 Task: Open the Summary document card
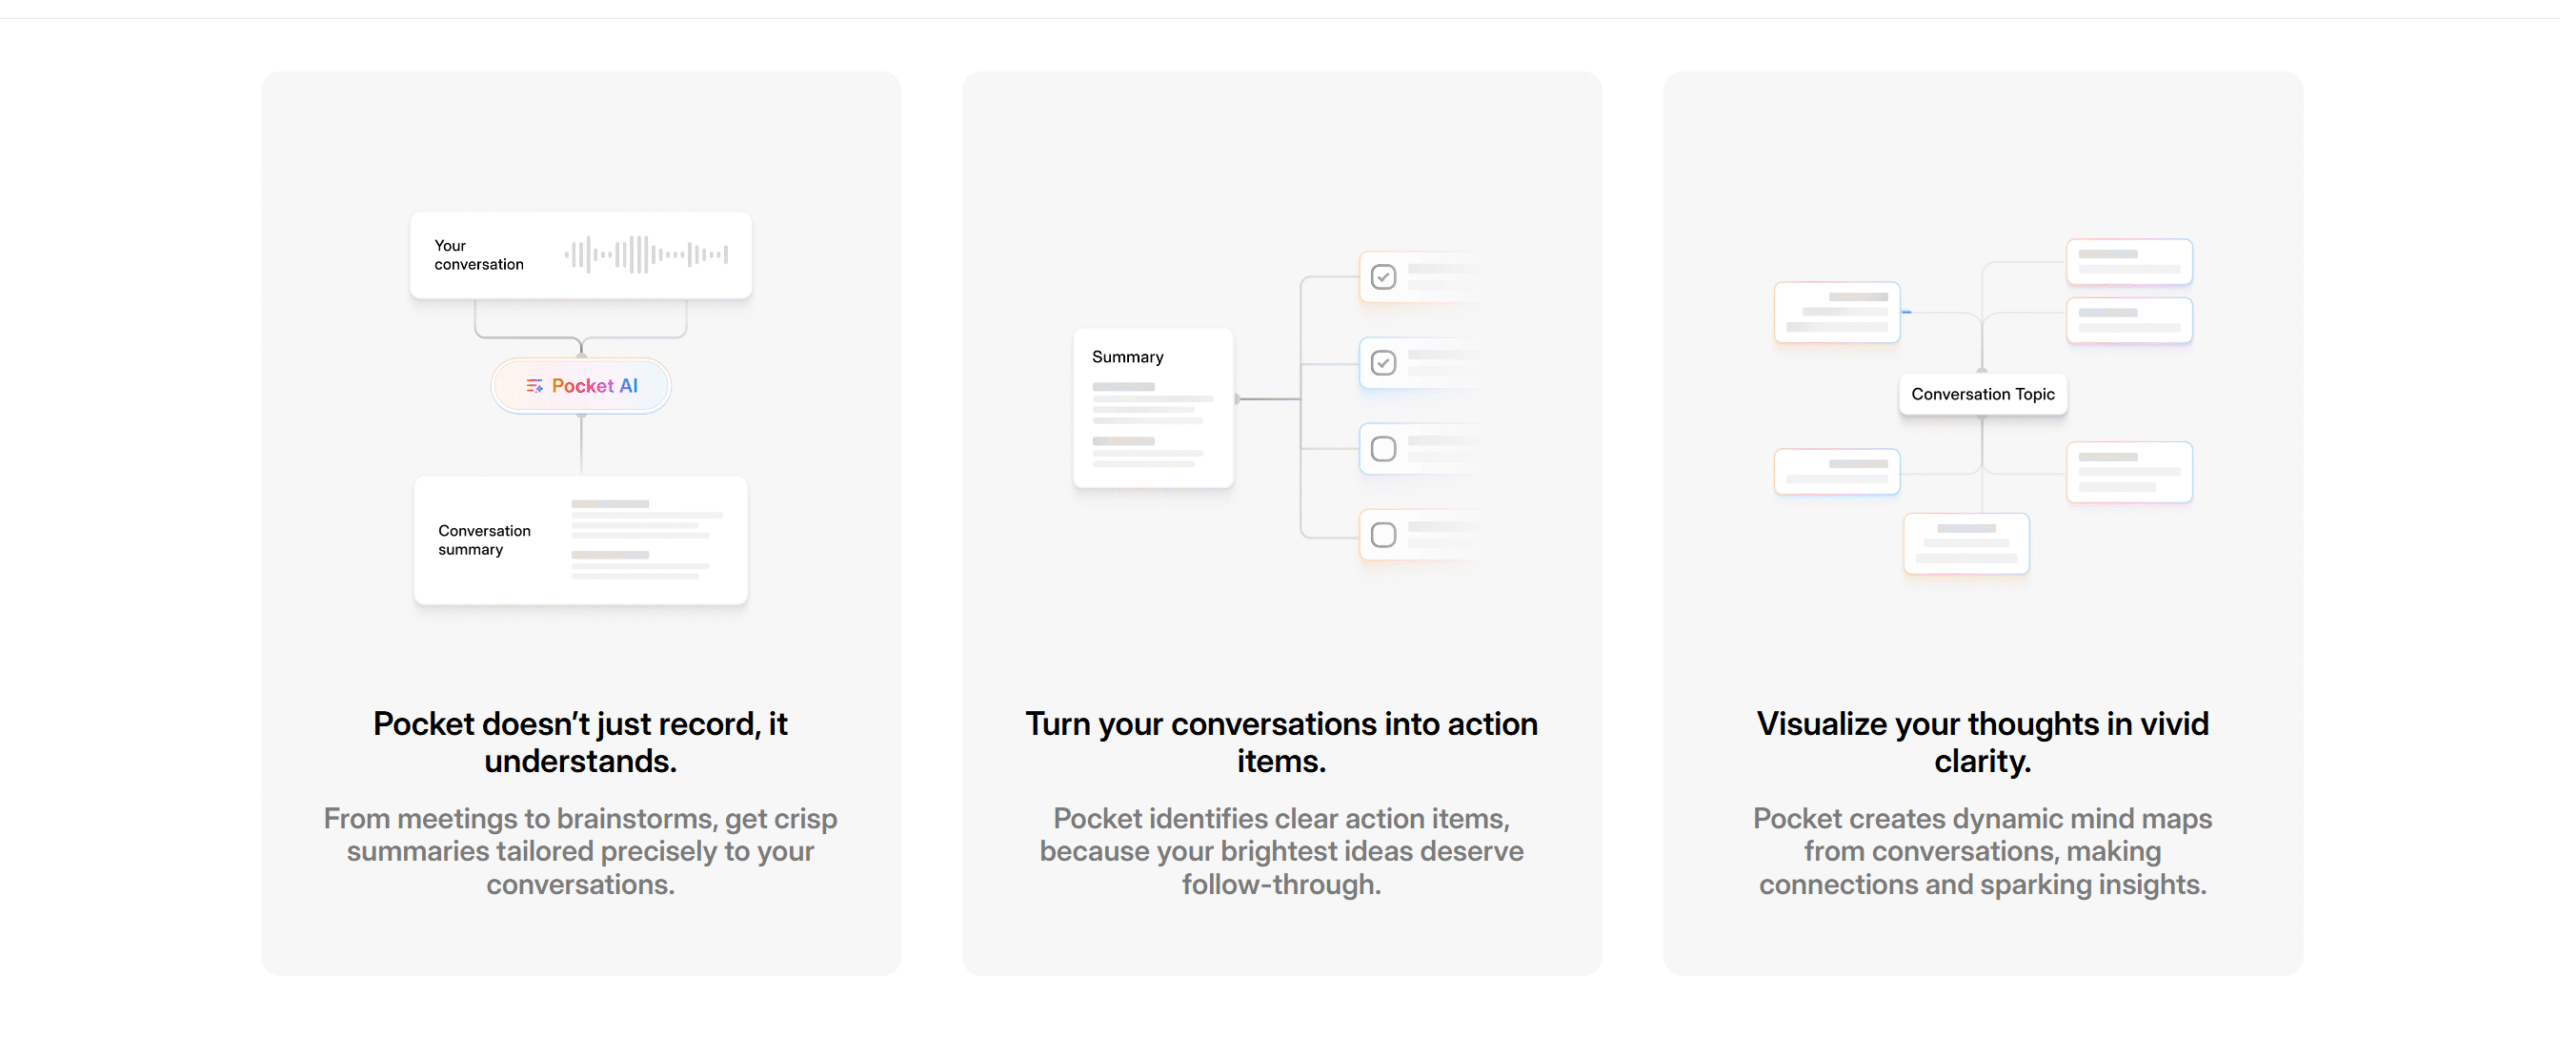click(x=1153, y=408)
